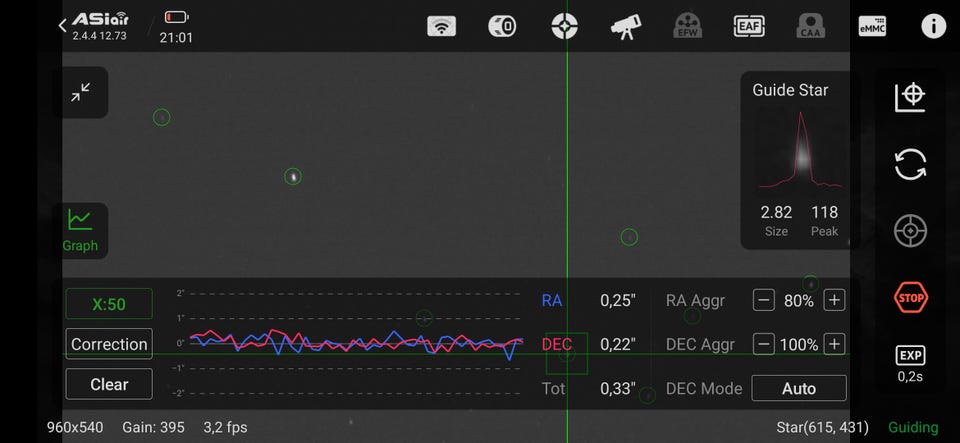Select the bright circled star in the image
This screenshot has width=960, height=443.
tap(293, 176)
